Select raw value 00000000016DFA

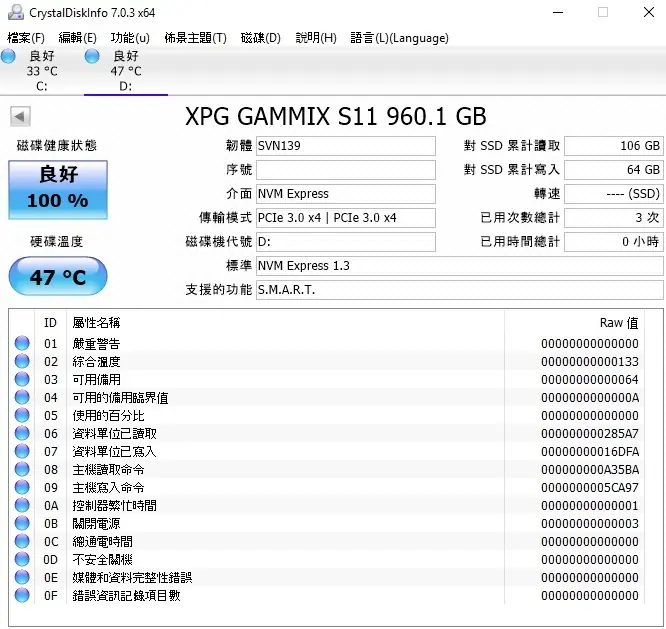coord(590,451)
